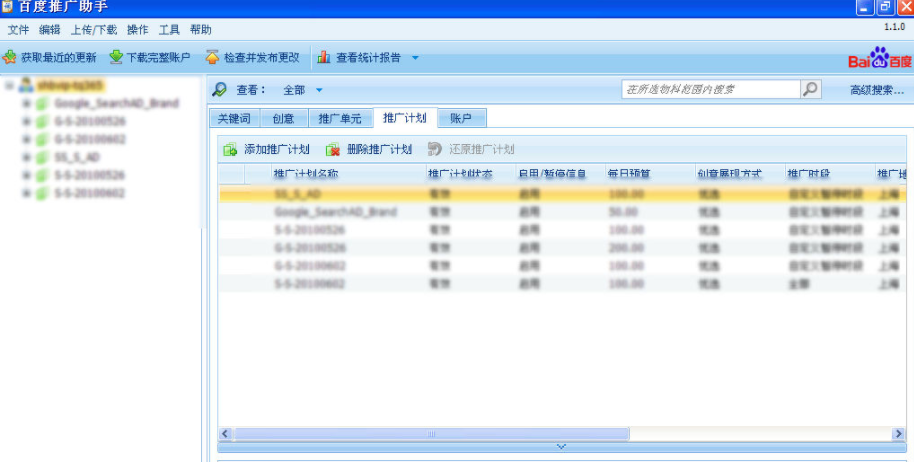The width and height of the screenshot is (914, 462).
Task: Select the 推广计划 tab
Action: (x=405, y=118)
